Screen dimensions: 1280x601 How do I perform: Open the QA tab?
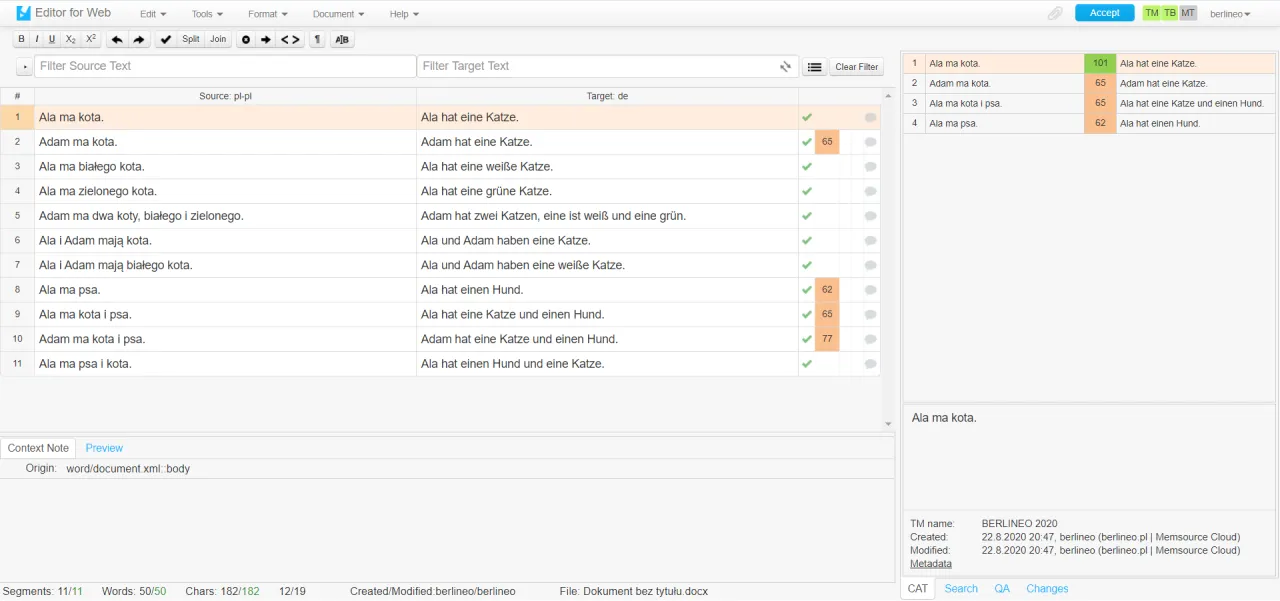click(x=1002, y=589)
